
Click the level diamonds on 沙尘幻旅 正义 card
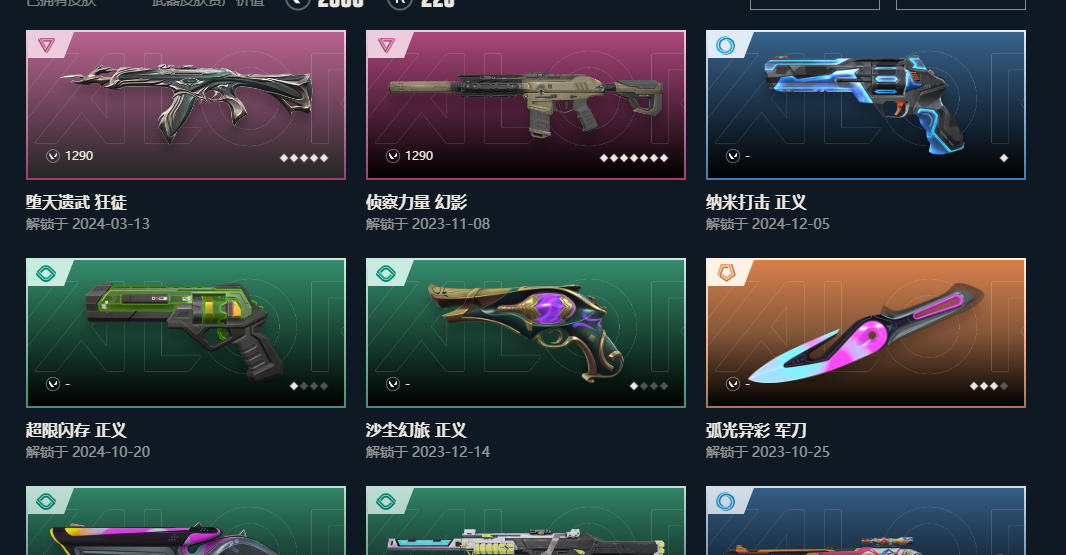pyautogui.click(x=649, y=386)
